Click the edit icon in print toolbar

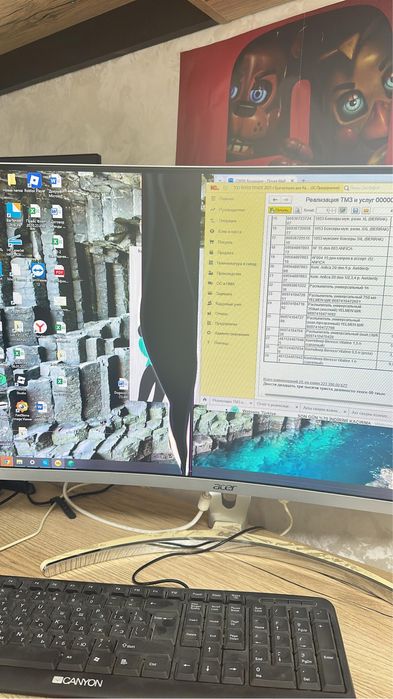(342, 210)
